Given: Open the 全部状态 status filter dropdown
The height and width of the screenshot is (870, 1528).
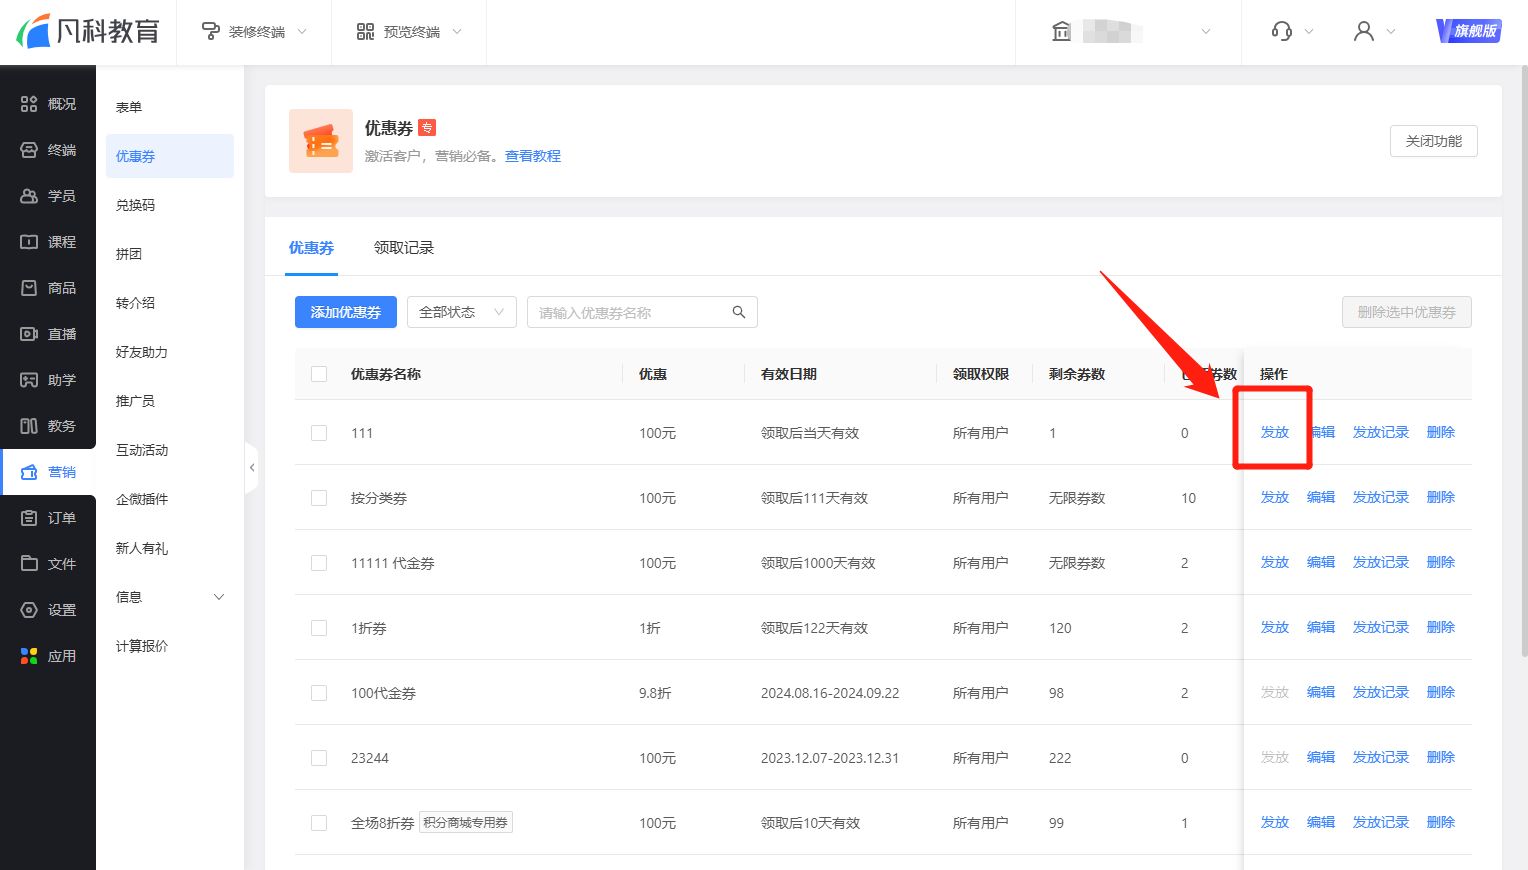Looking at the screenshot, I should pos(461,312).
